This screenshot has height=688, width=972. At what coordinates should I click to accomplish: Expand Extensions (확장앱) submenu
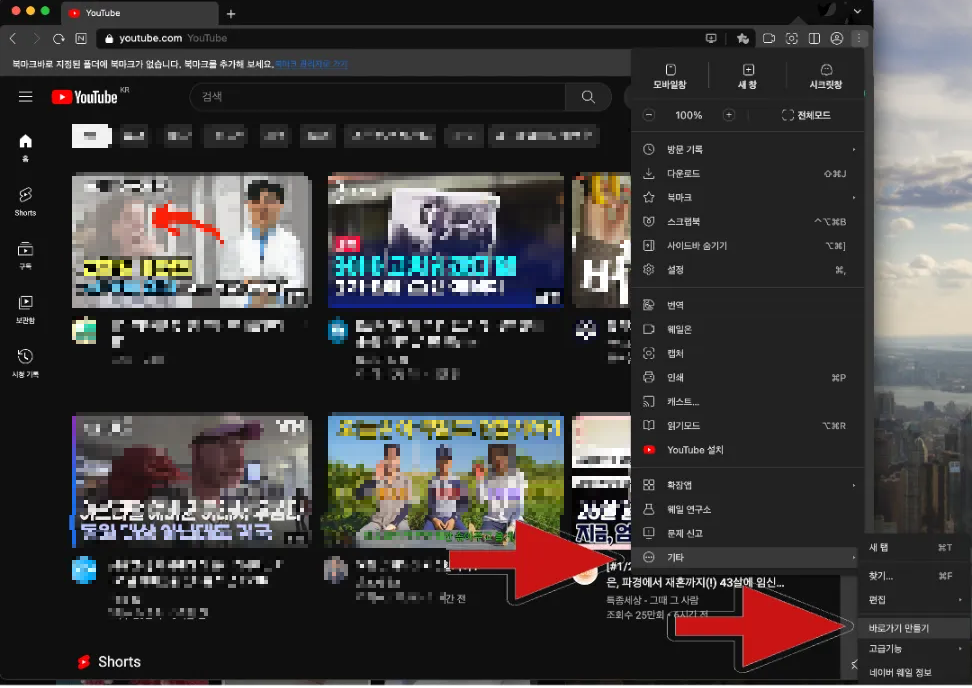[748, 486]
